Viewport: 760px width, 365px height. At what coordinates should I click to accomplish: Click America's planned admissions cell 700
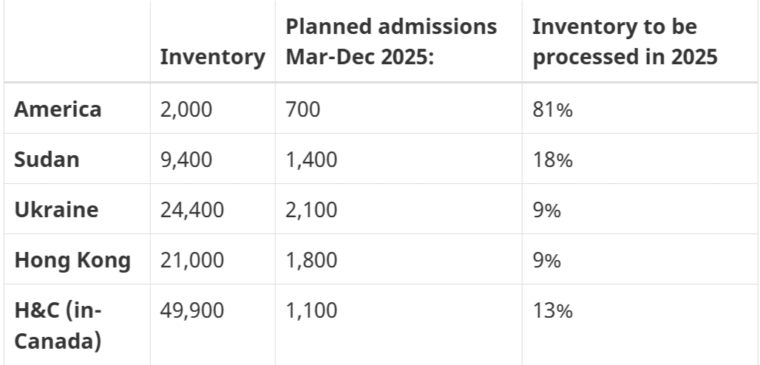point(303,110)
